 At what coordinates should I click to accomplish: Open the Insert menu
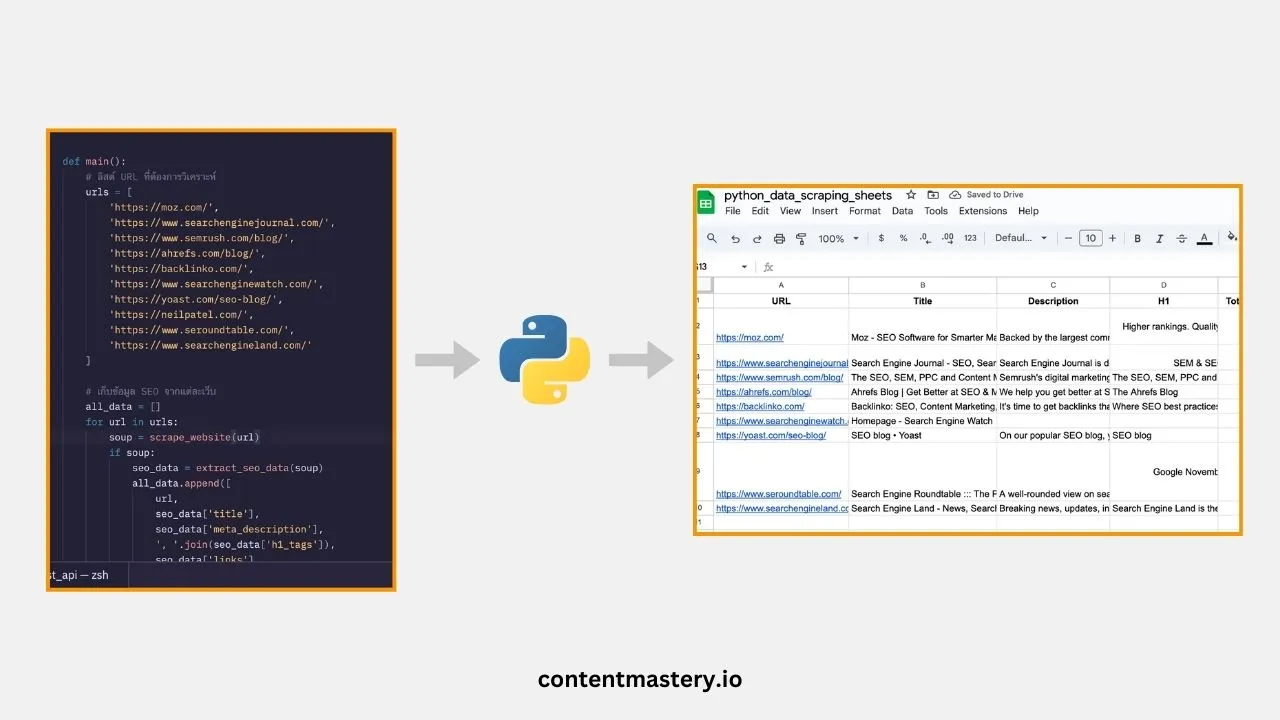[825, 211]
